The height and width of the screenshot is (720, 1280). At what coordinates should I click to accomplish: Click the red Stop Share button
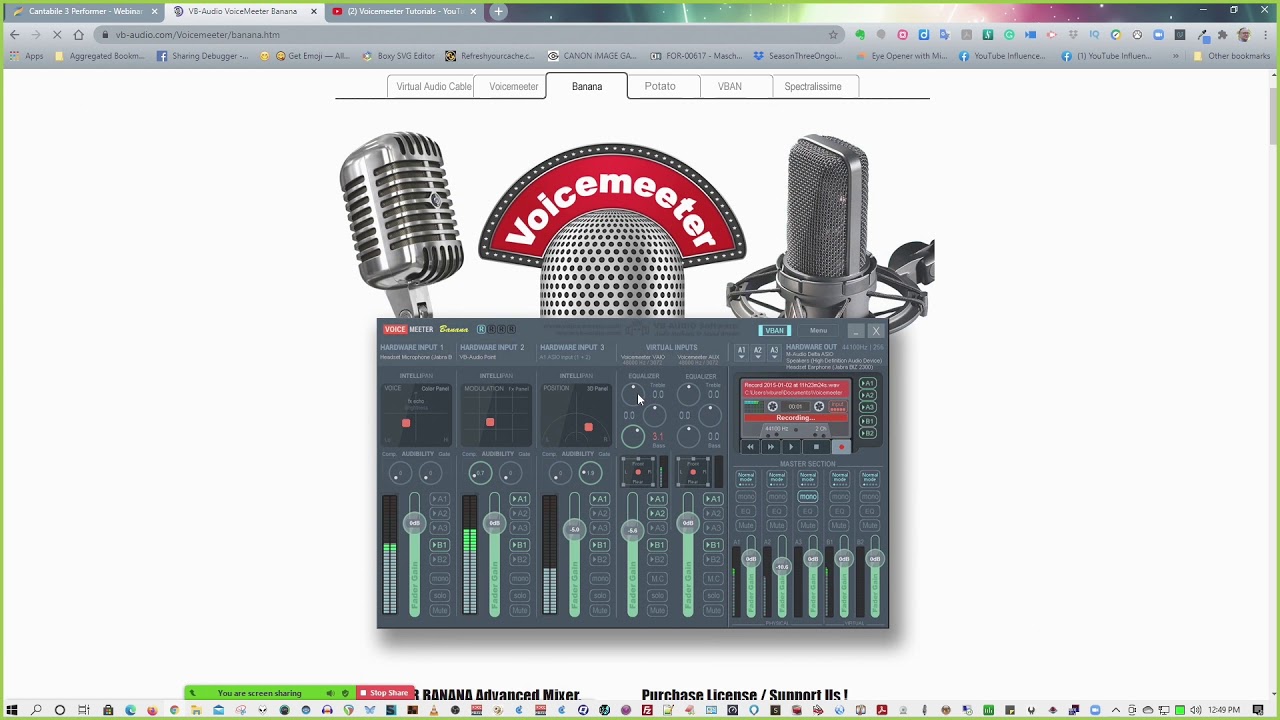point(384,693)
